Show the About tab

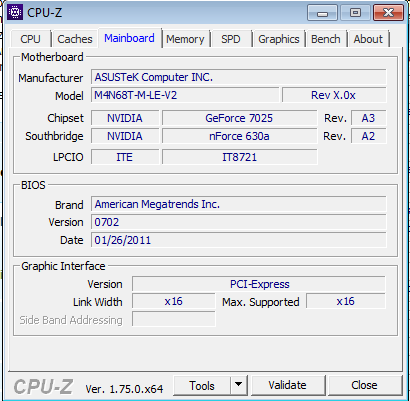pyautogui.click(x=368, y=39)
